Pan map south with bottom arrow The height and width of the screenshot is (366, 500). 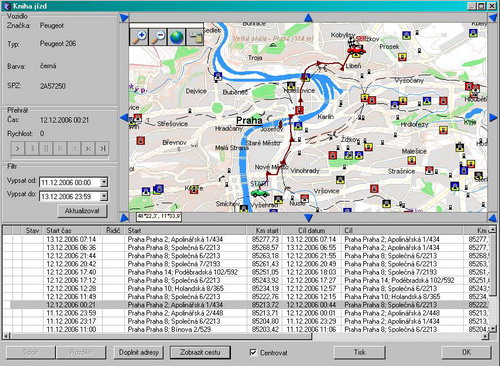click(308, 218)
